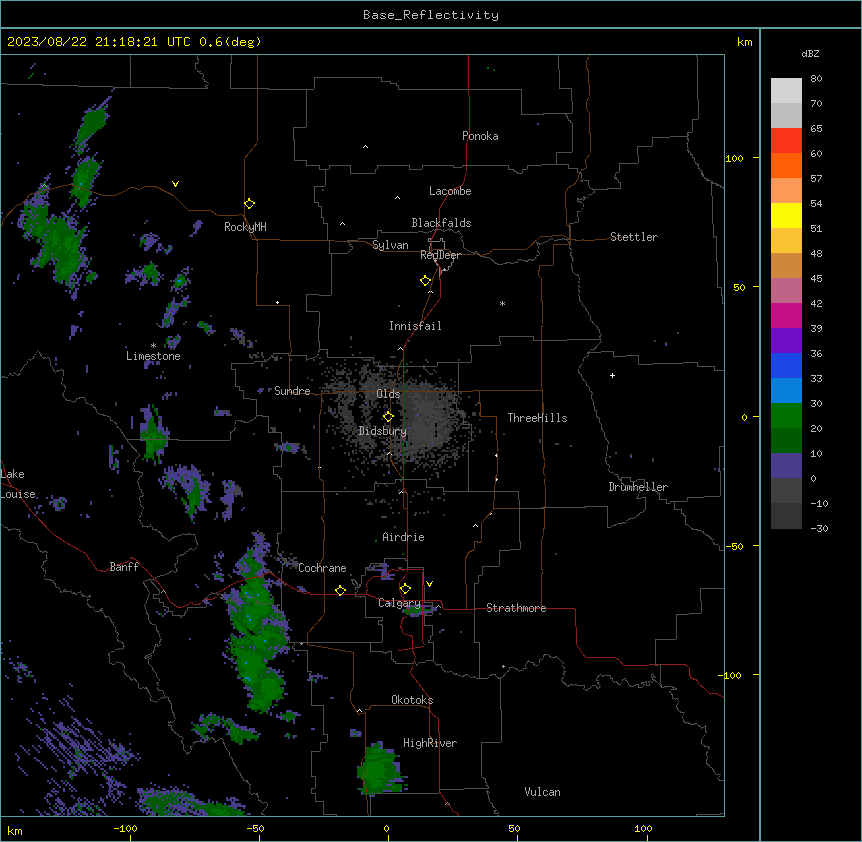The image size is (862, 842).
Task: Select the red 60-65 dBZ color swatch
Action: point(786,140)
